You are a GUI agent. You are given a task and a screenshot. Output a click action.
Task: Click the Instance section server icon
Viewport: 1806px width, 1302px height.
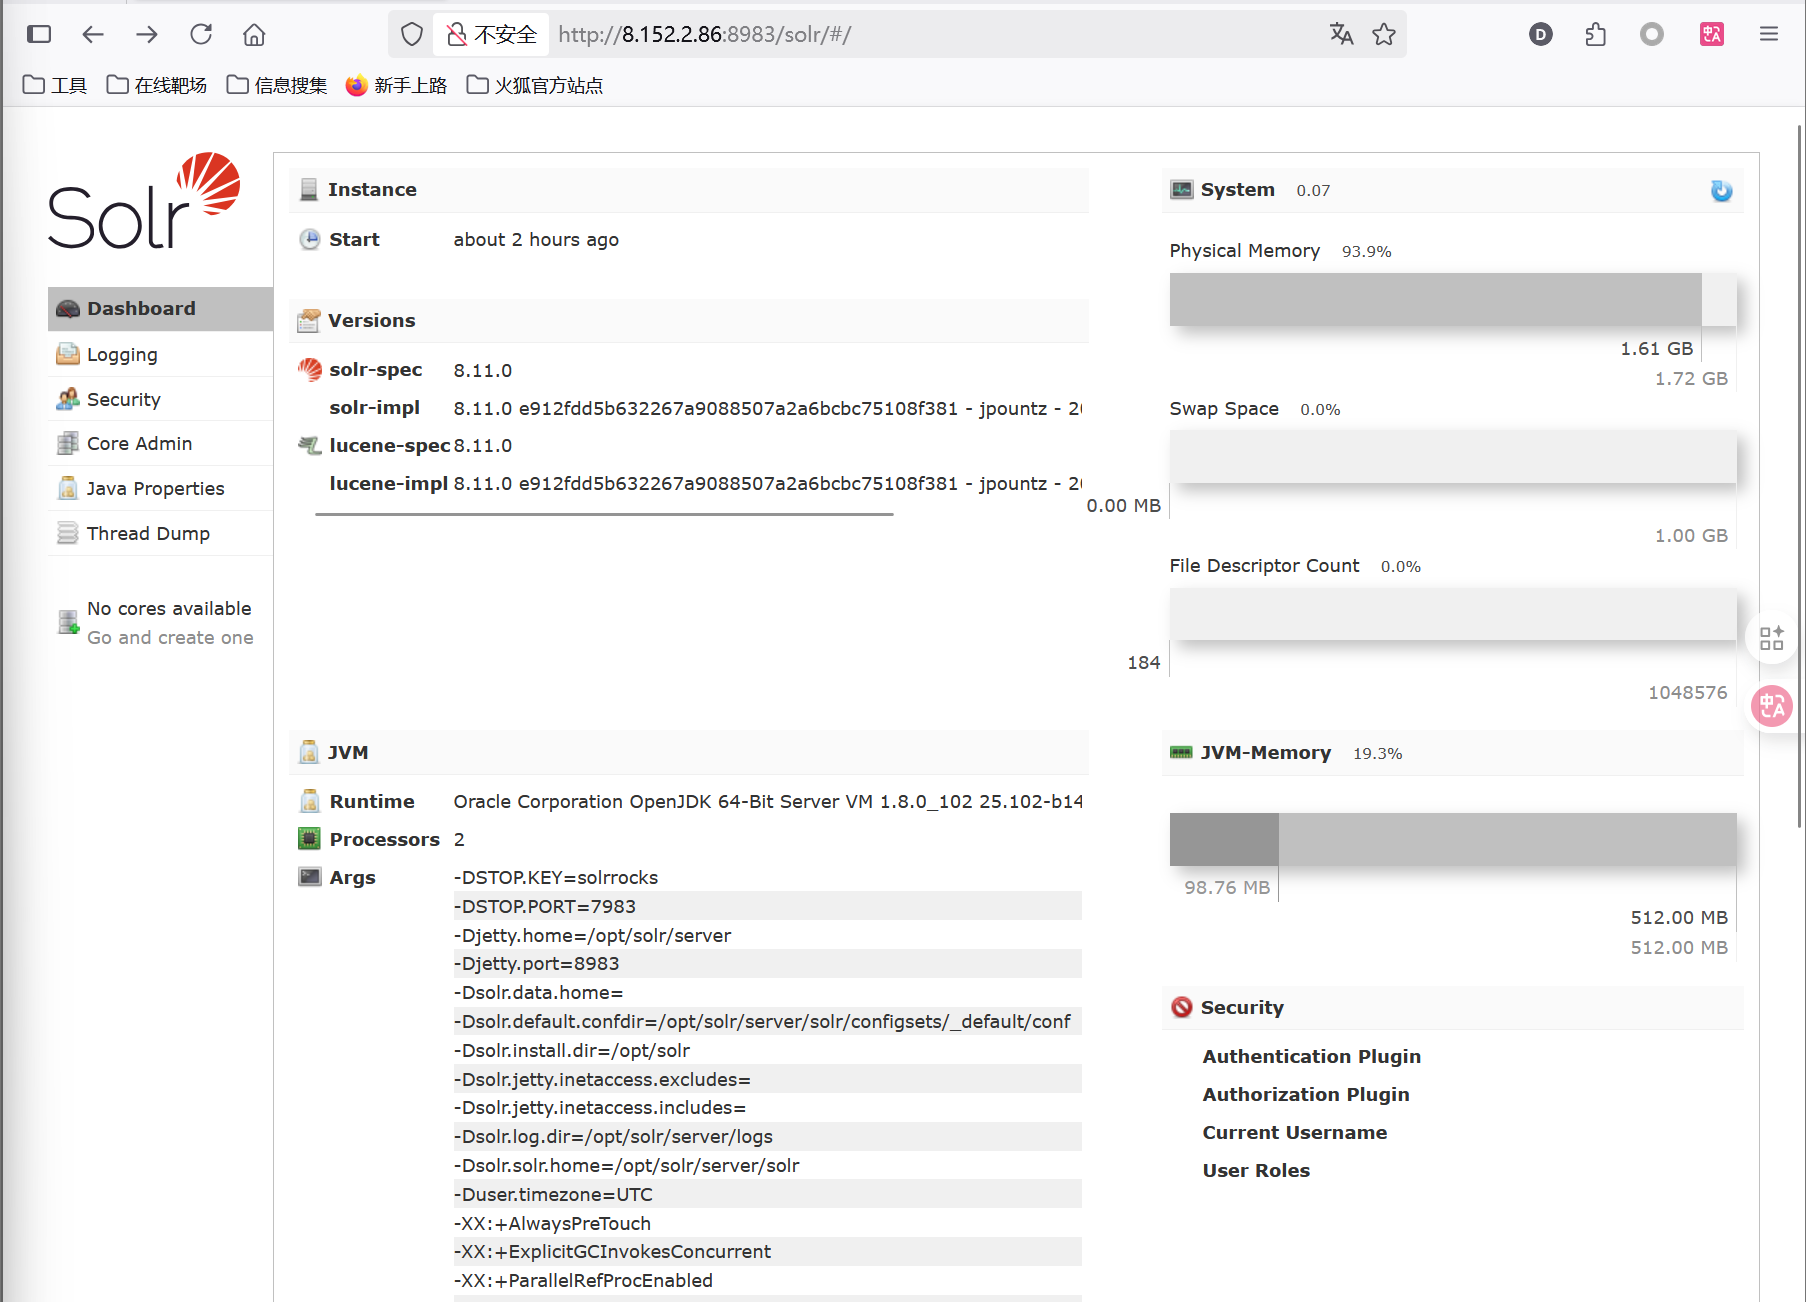coord(309,190)
